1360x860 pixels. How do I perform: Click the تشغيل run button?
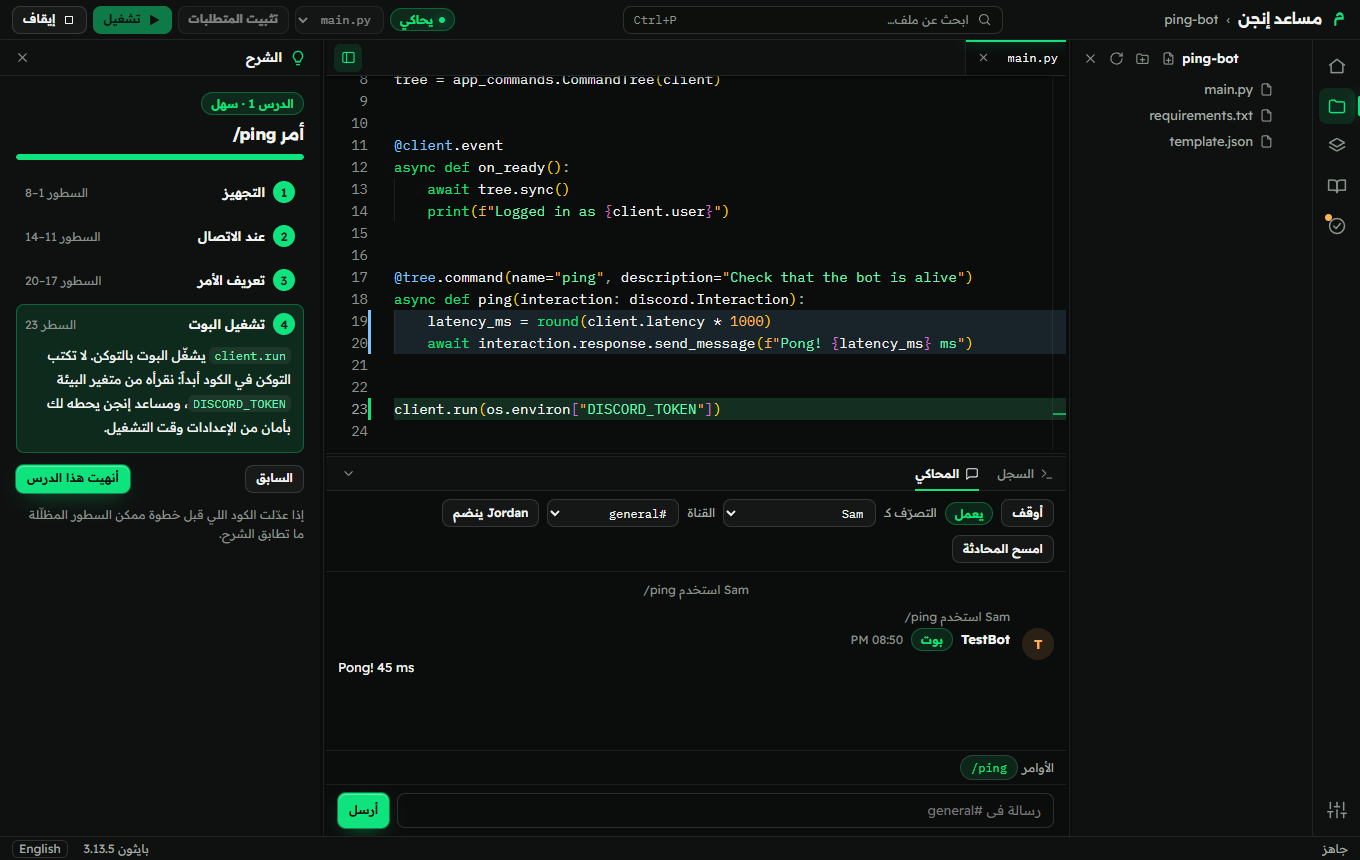tap(132, 20)
